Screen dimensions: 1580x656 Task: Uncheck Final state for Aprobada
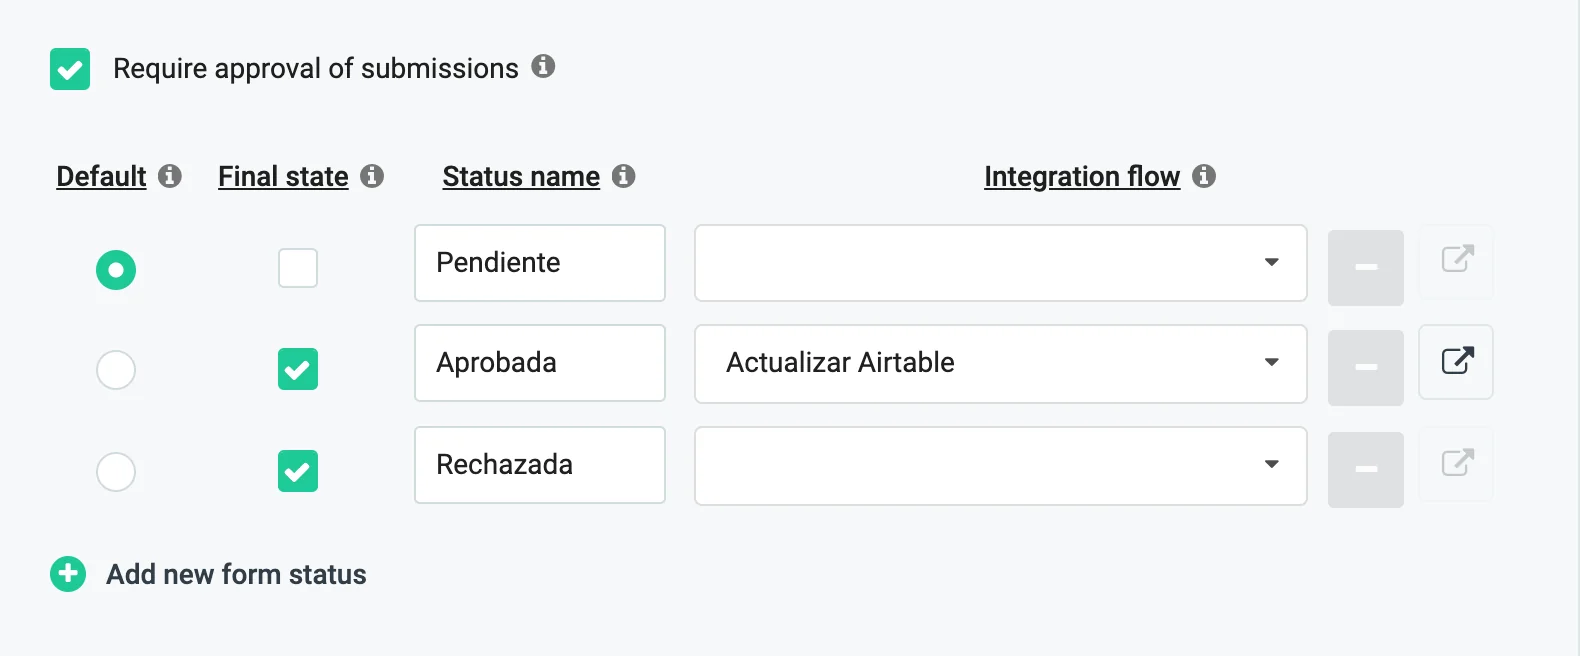298,369
